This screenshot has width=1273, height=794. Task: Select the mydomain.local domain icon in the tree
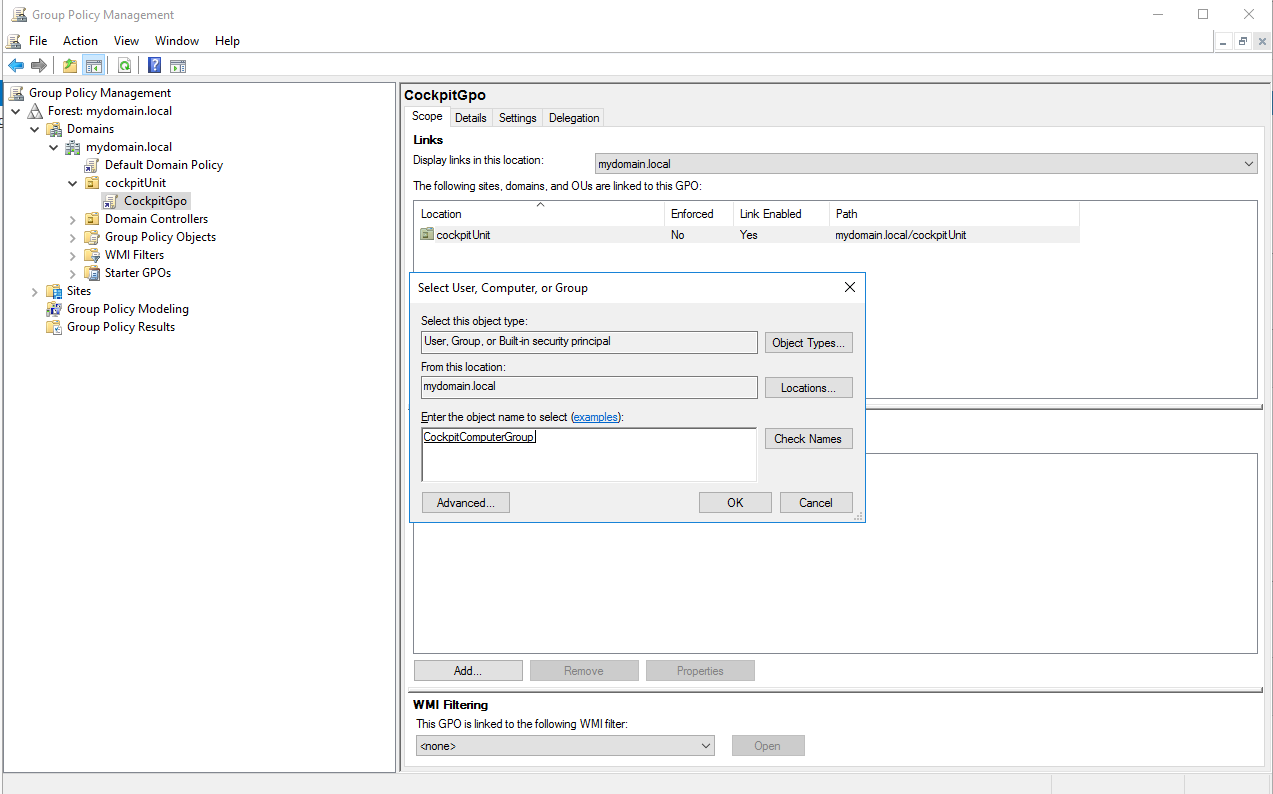coord(73,147)
